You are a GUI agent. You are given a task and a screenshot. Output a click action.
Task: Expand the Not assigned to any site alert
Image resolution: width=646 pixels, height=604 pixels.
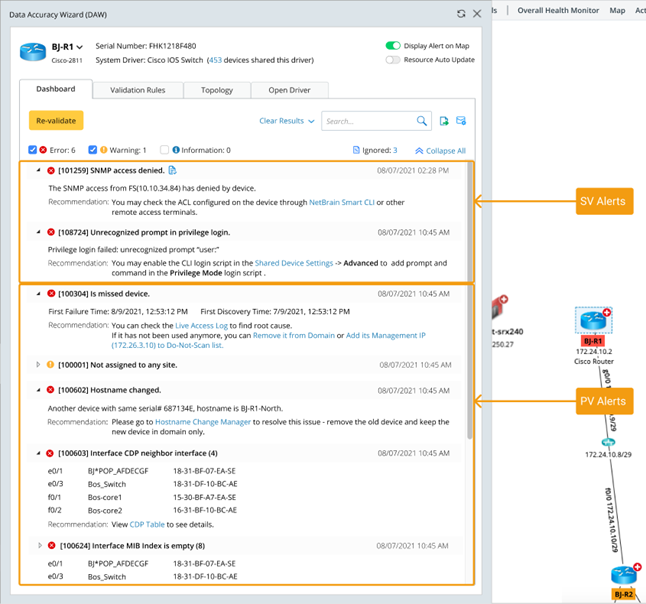[38, 364]
